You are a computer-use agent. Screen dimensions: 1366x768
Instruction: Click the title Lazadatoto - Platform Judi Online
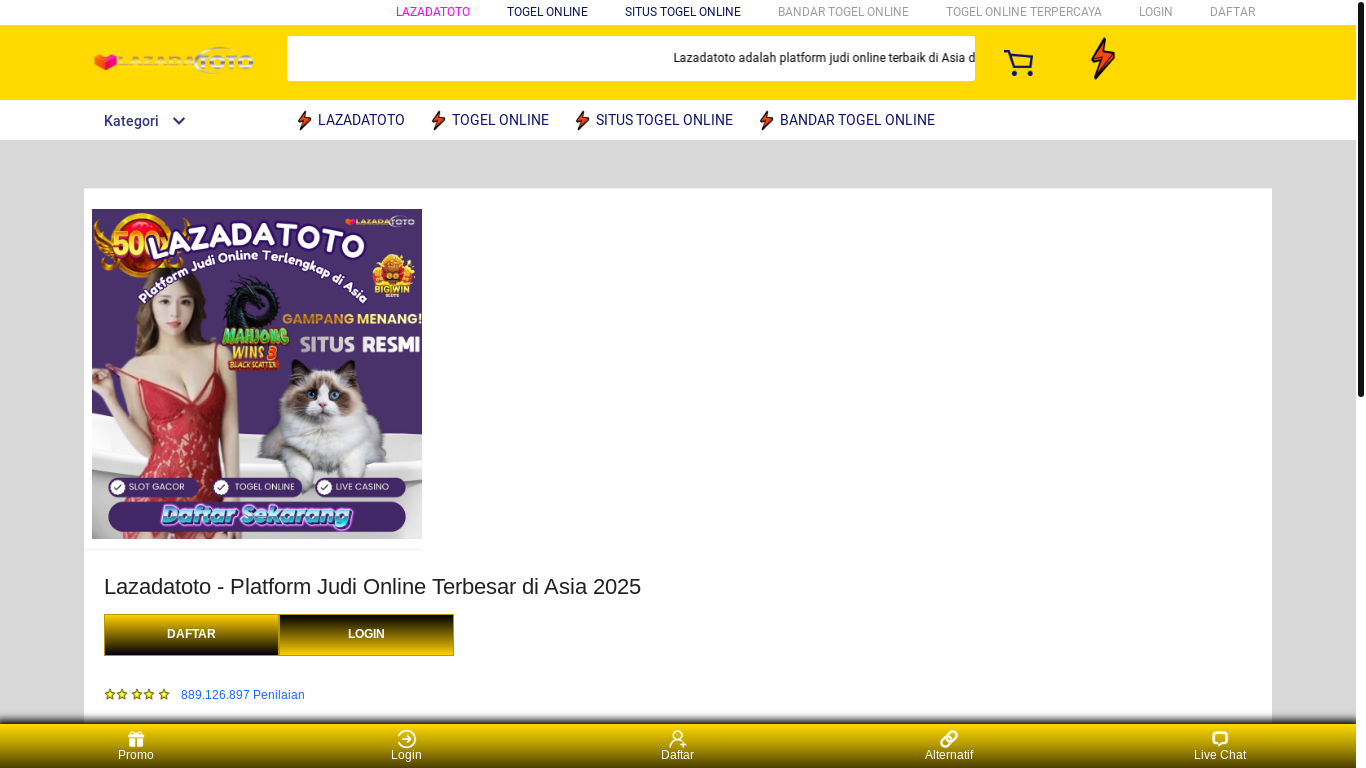(x=372, y=587)
